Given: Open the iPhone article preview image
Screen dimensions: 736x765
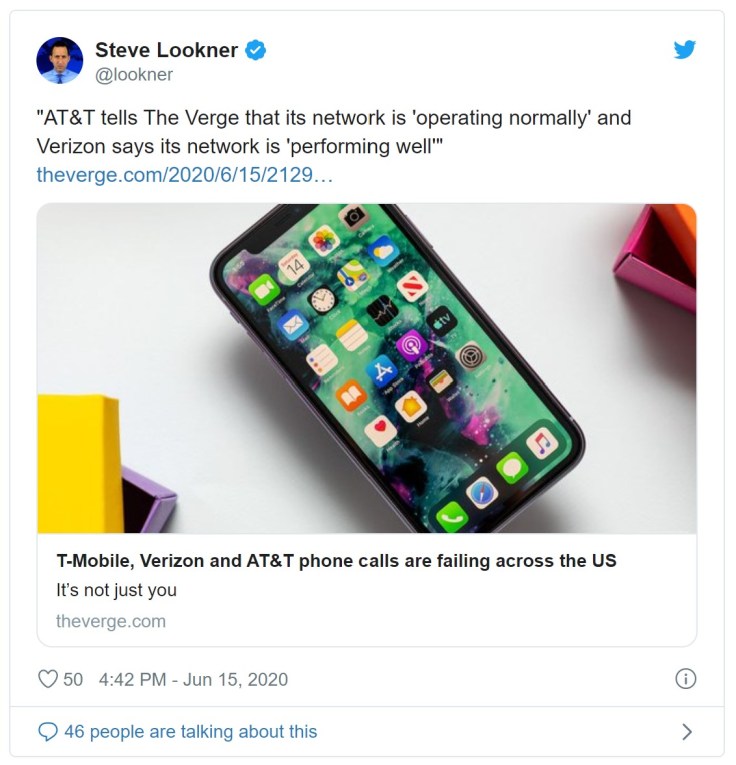Looking at the screenshot, I should point(367,368).
